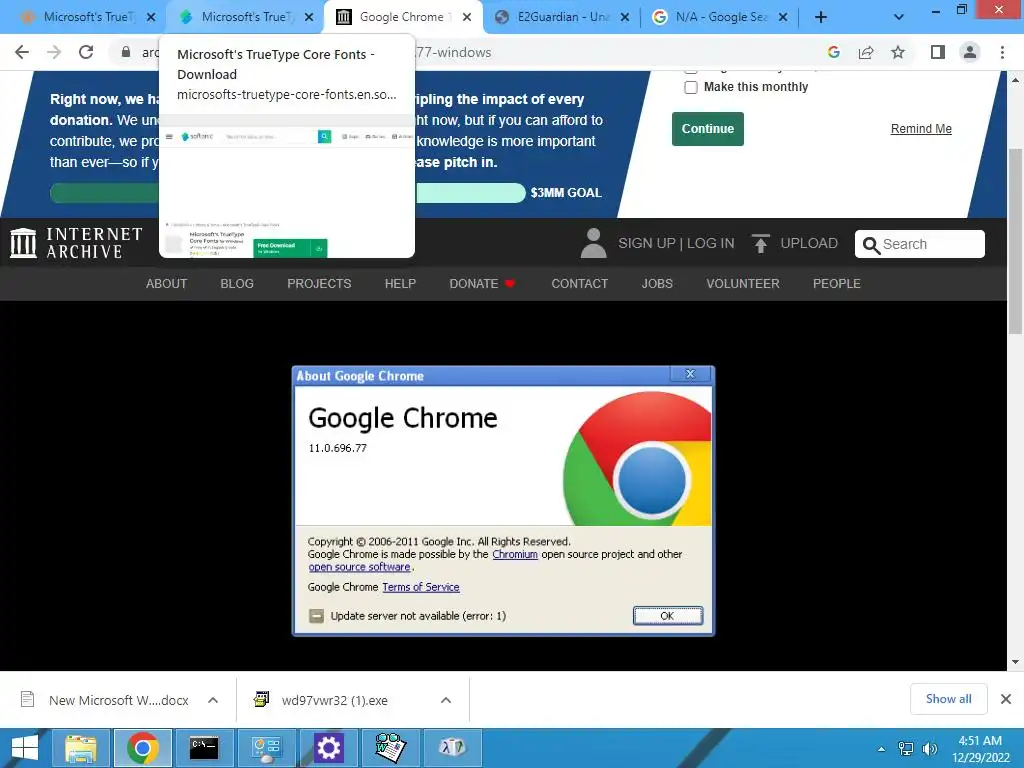Open the HELP menu item
The height and width of the screenshot is (768, 1024).
tap(400, 283)
